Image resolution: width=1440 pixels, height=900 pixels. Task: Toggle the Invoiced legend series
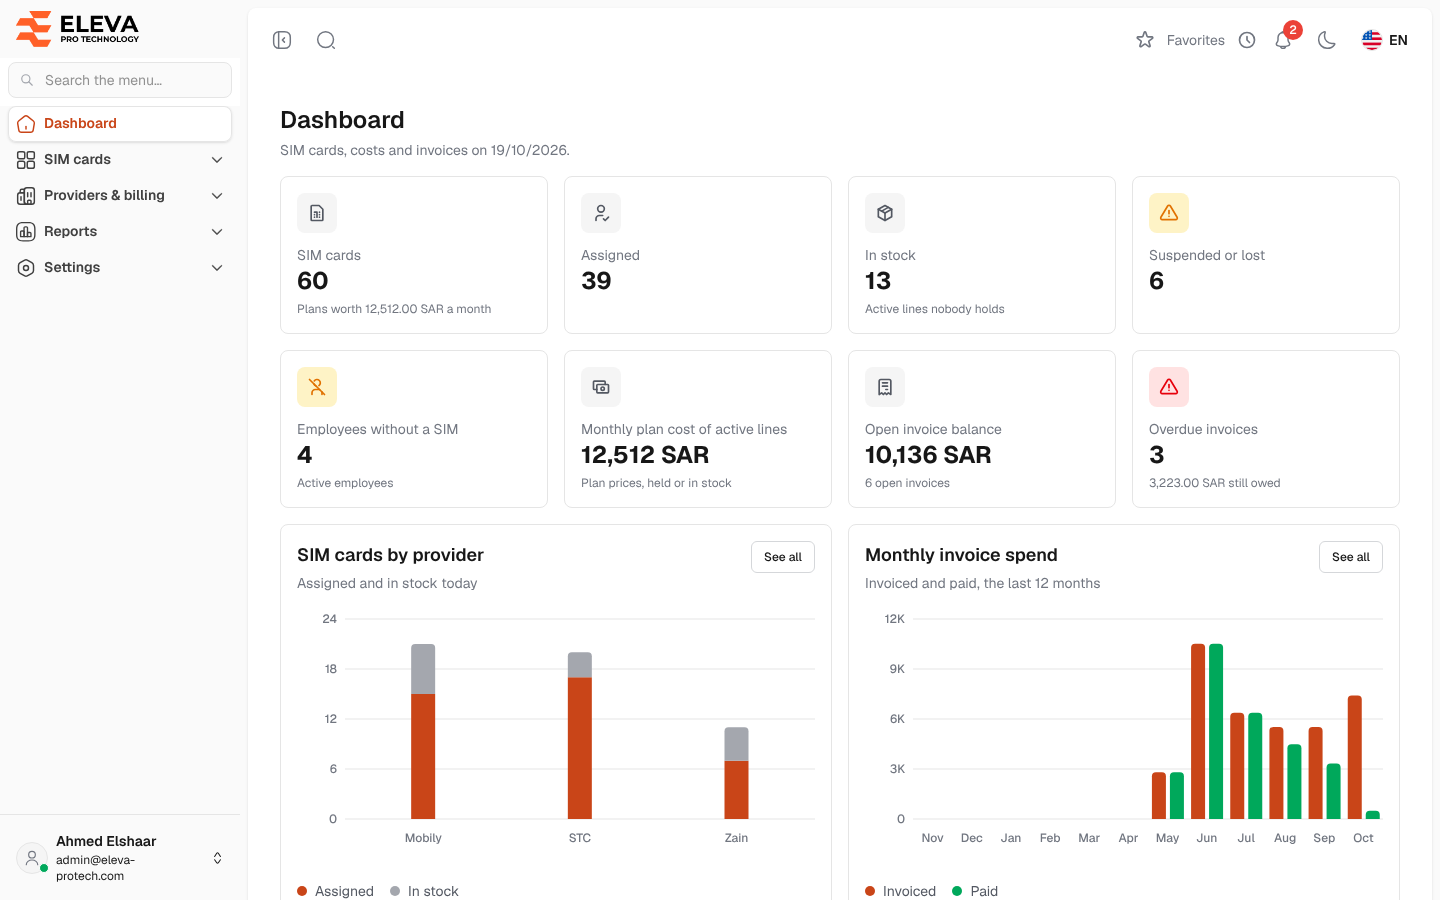coord(900,891)
